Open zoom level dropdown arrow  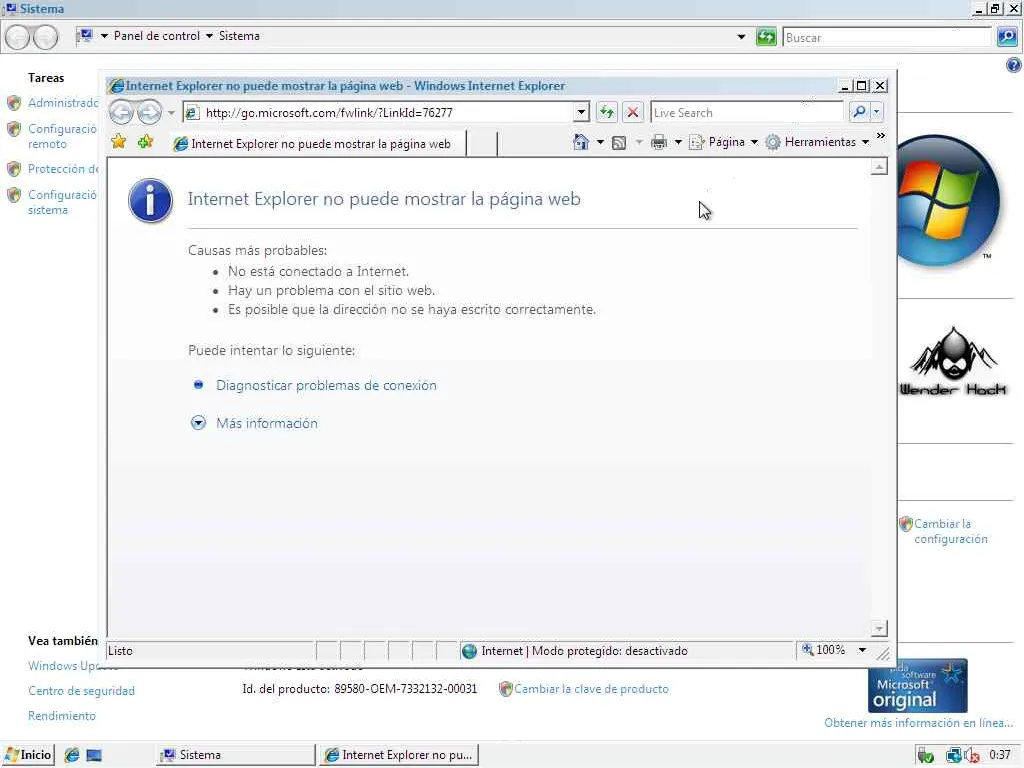coord(862,650)
